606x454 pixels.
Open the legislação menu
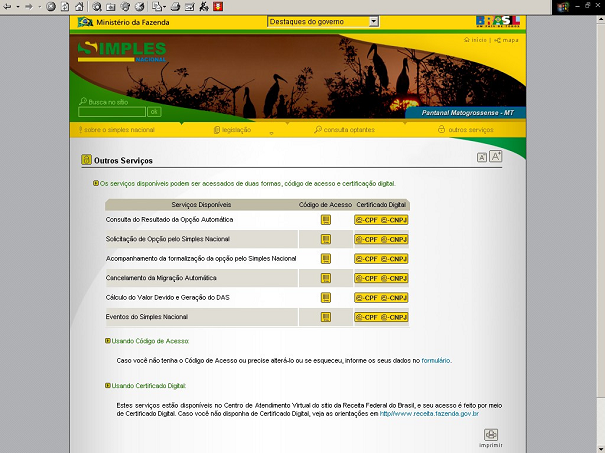pos(235,130)
